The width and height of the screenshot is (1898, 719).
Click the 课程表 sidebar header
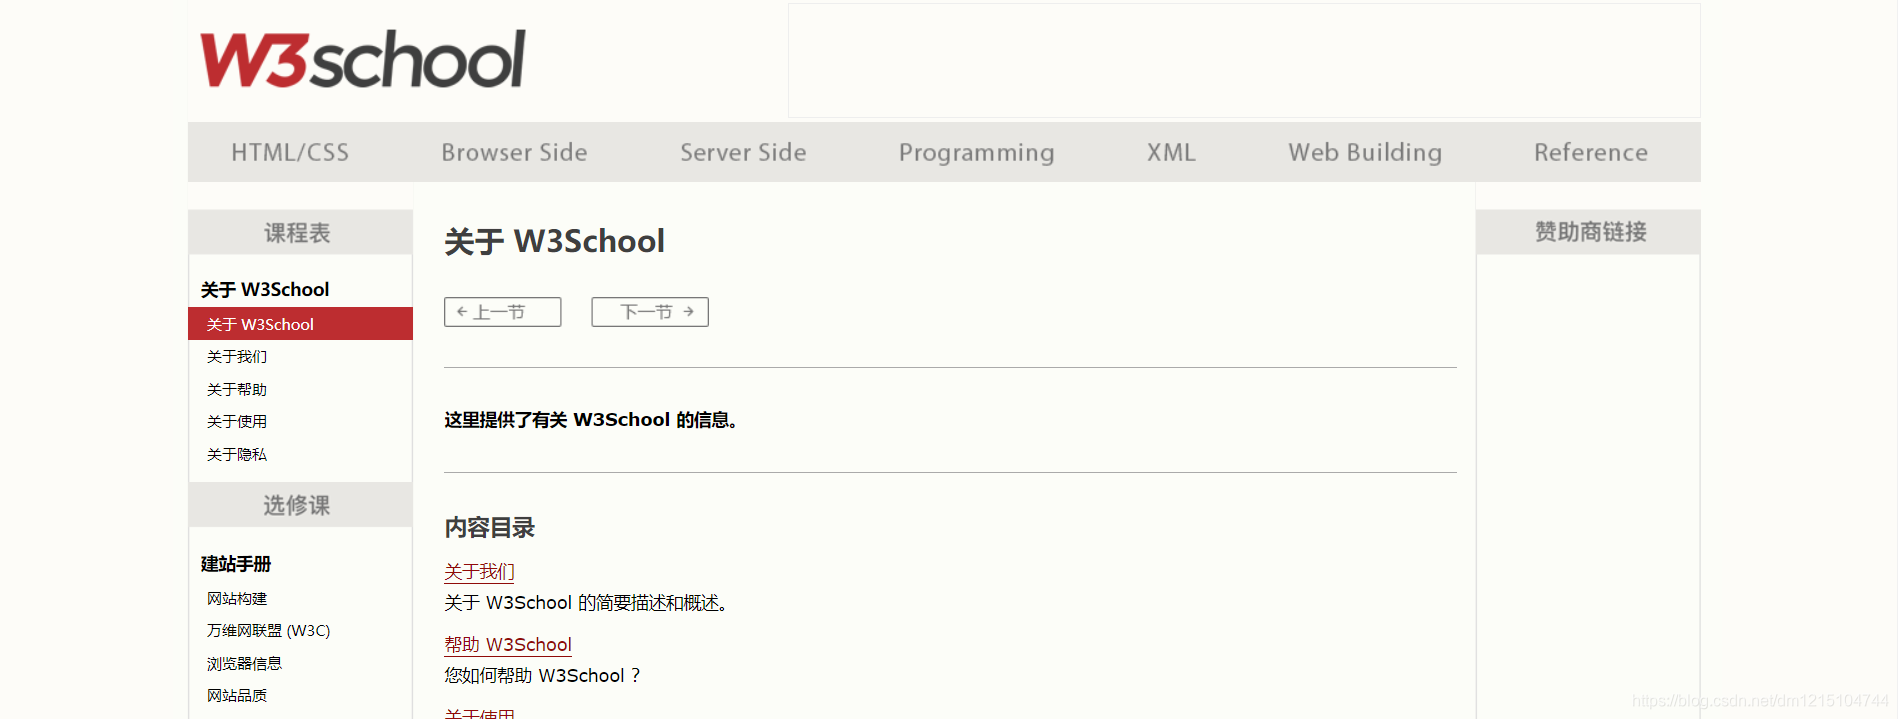click(x=300, y=232)
